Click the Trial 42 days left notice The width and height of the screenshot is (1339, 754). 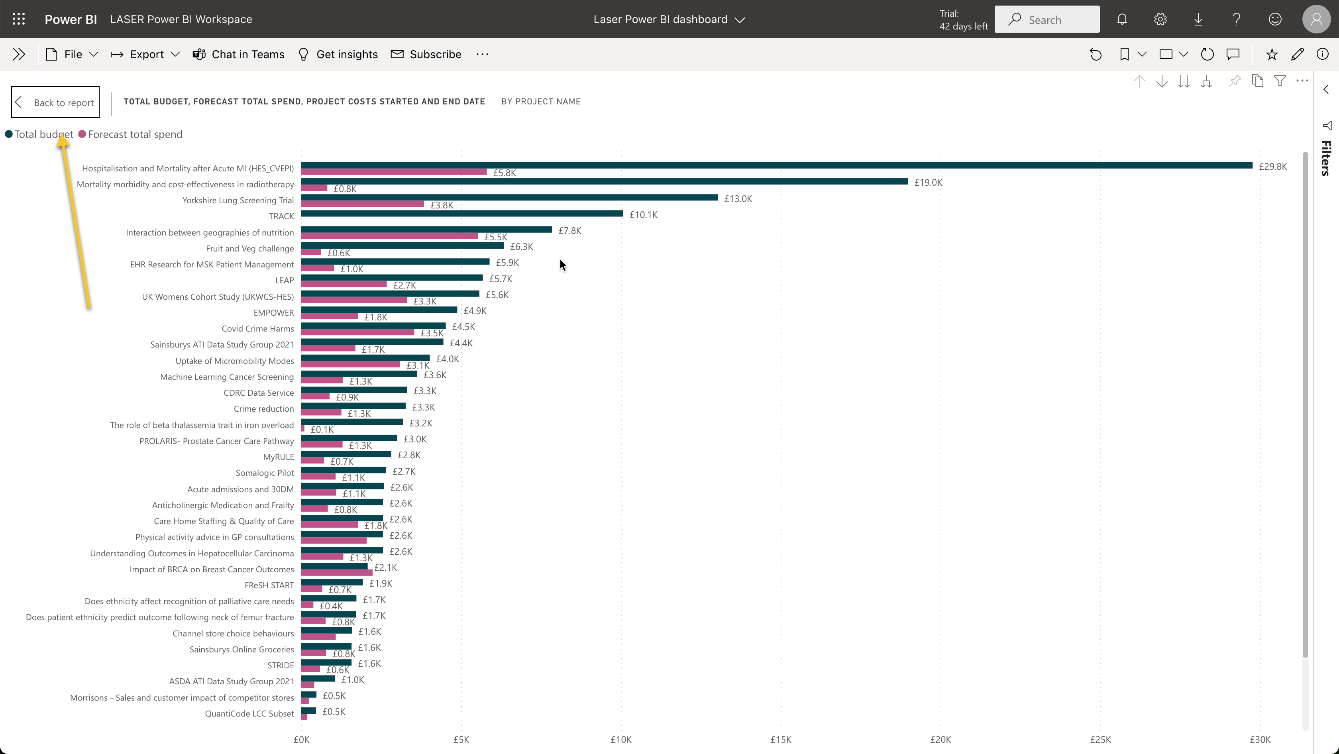click(x=964, y=20)
